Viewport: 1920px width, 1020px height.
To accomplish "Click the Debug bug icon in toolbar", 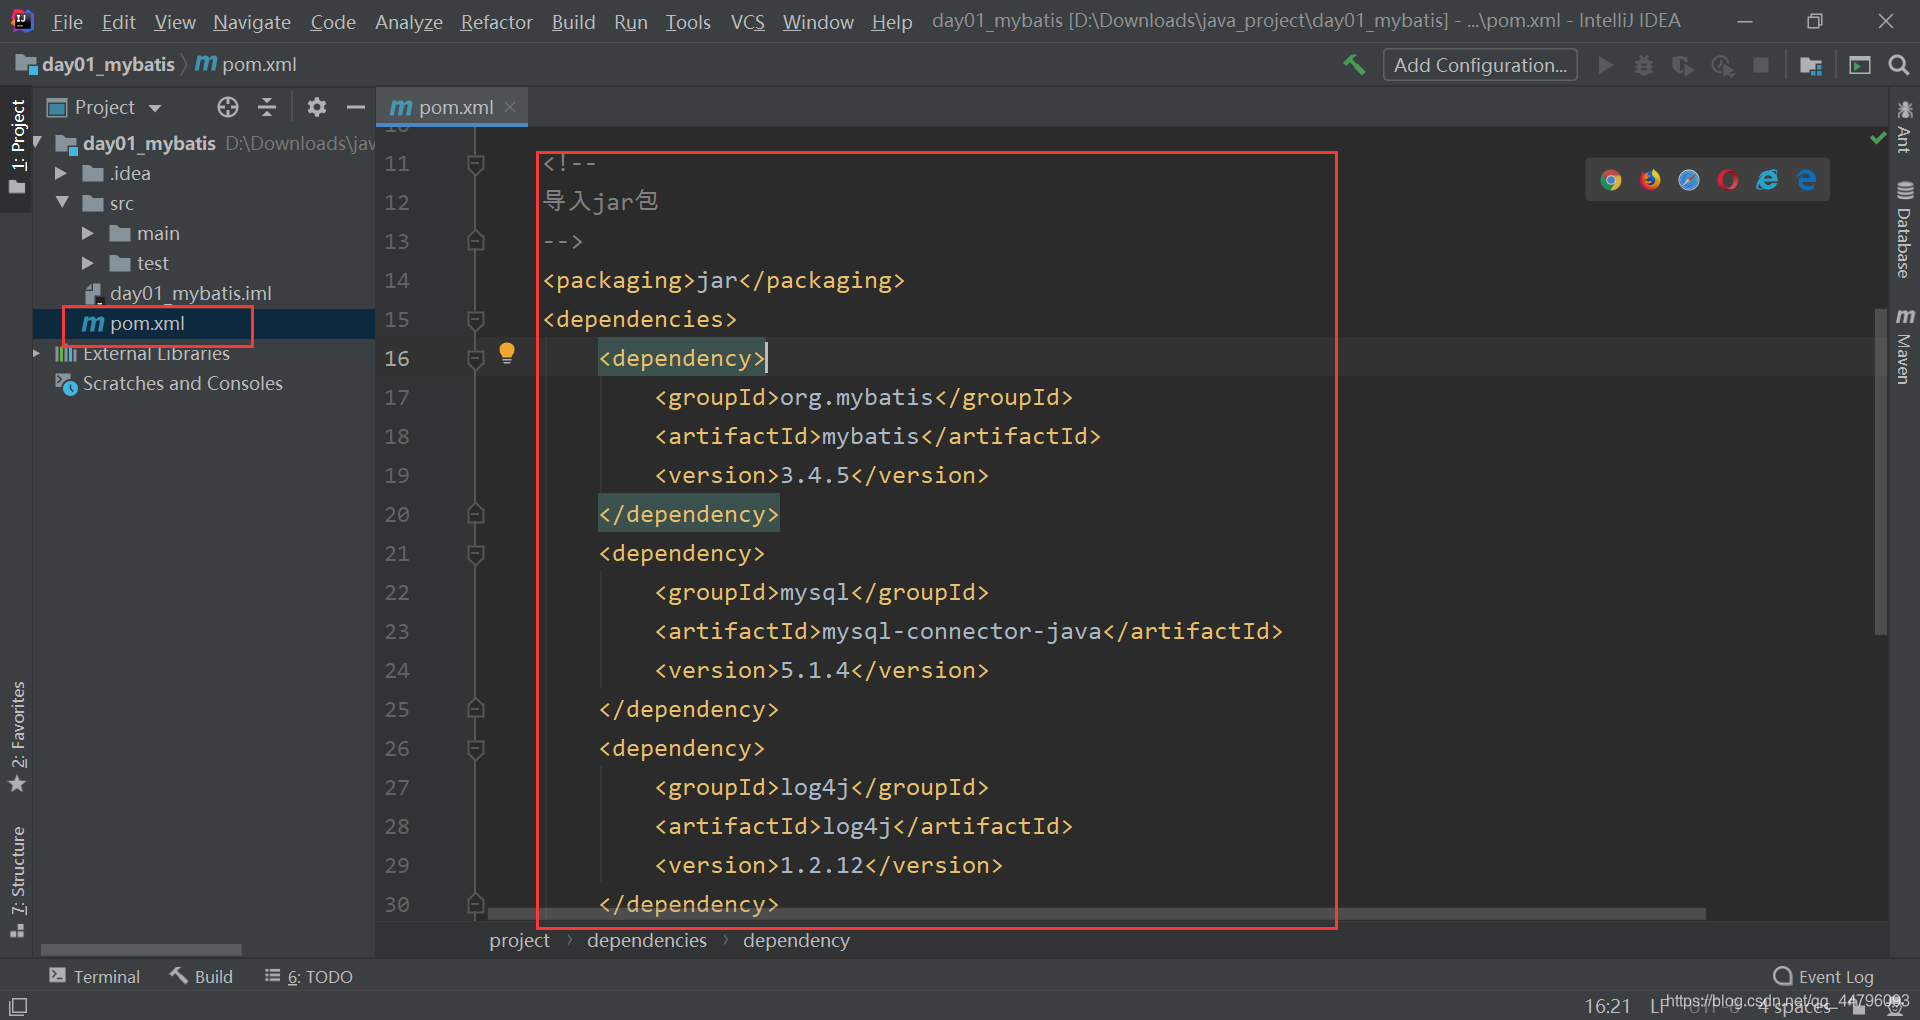I will click(x=1644, y=65).
